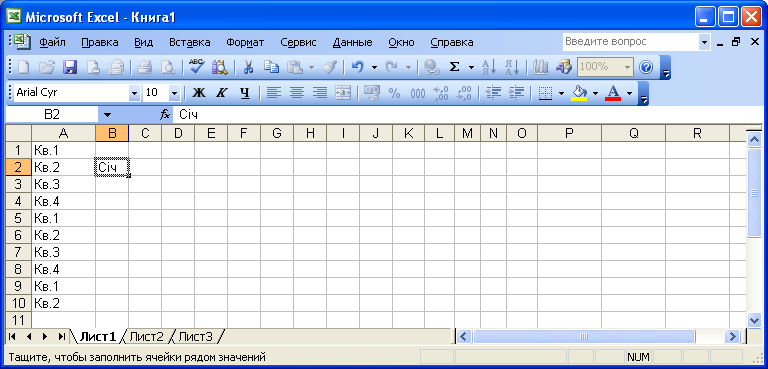Click the vertical scrollbar down arrow
The height and width of the screenshot is (369, 768).
coord(754,320)
